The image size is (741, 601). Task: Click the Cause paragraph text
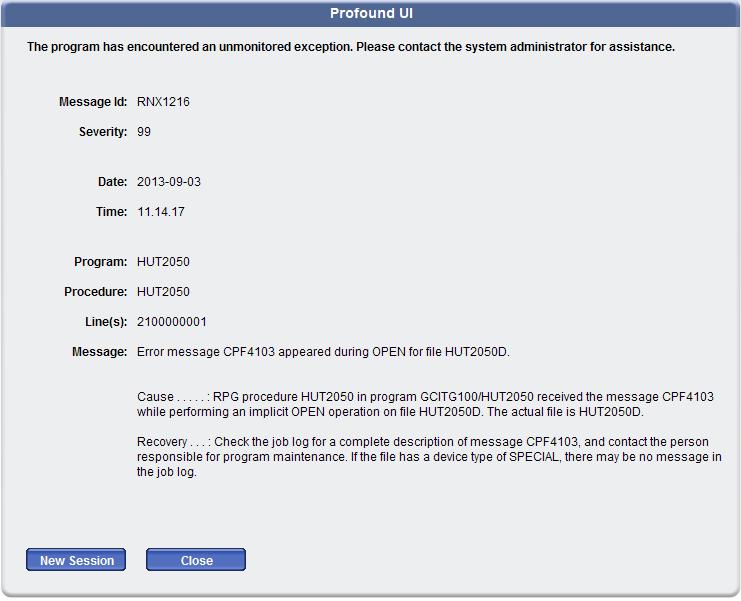tap(425, 404)
